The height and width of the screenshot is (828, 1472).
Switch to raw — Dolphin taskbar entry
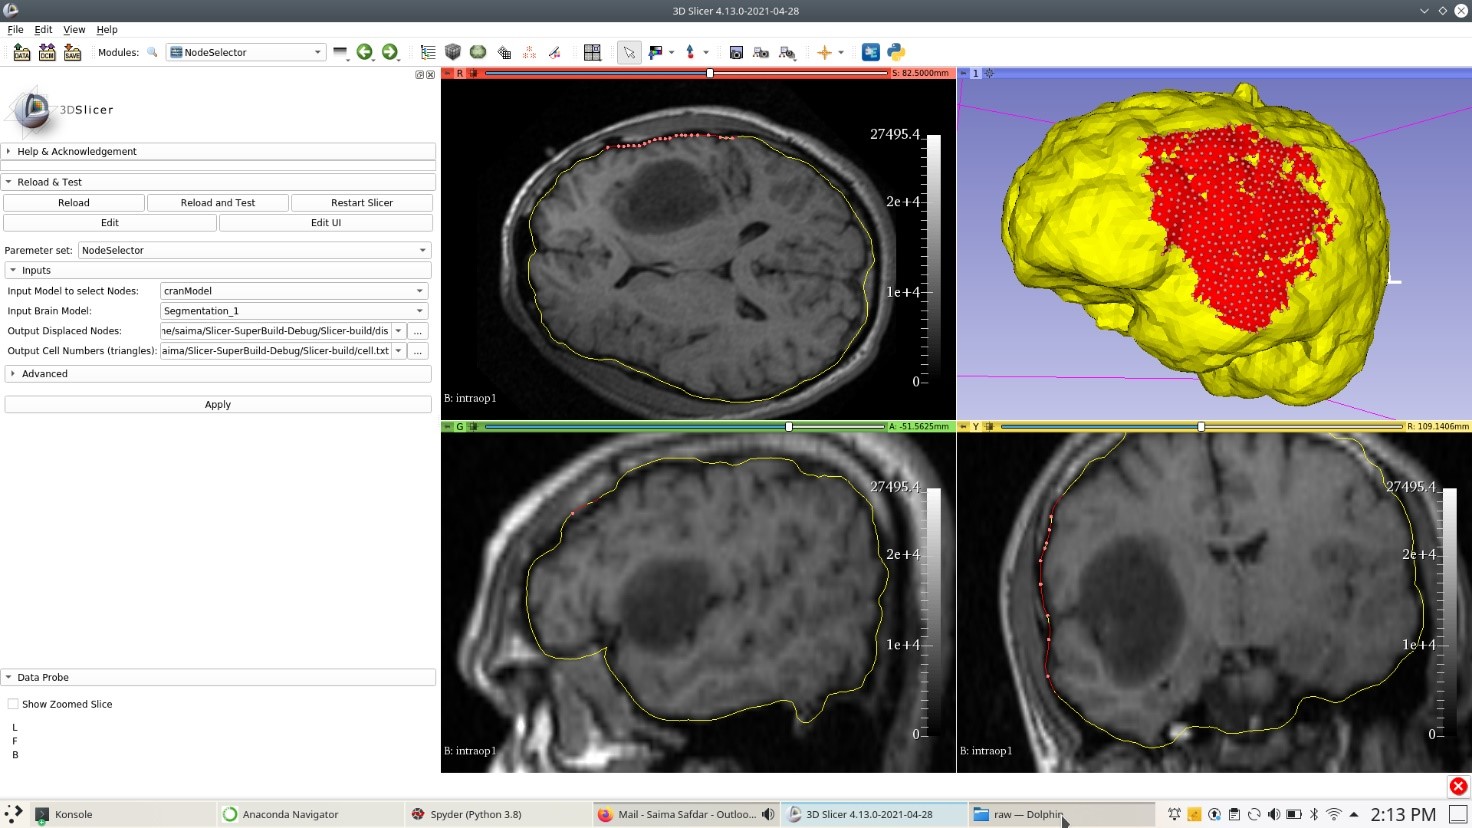(1061, 814)
